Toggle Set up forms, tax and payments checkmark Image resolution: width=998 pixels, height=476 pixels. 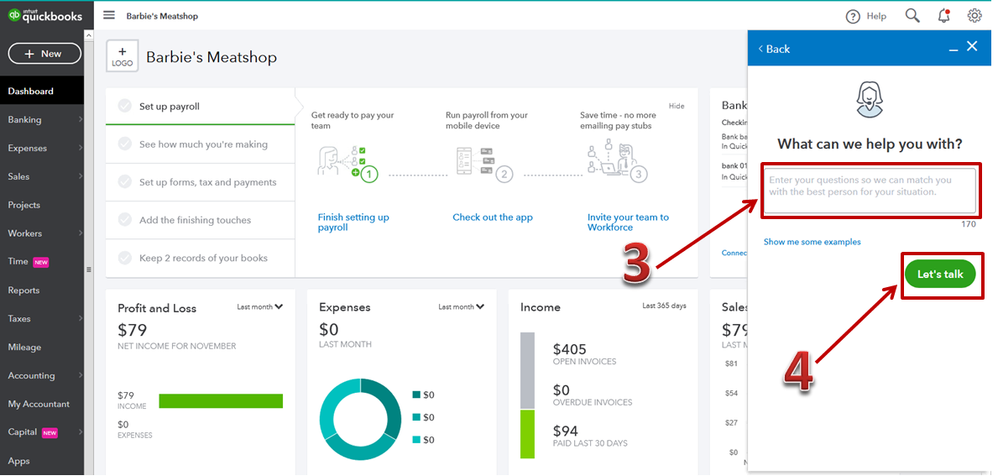point(125,182)
